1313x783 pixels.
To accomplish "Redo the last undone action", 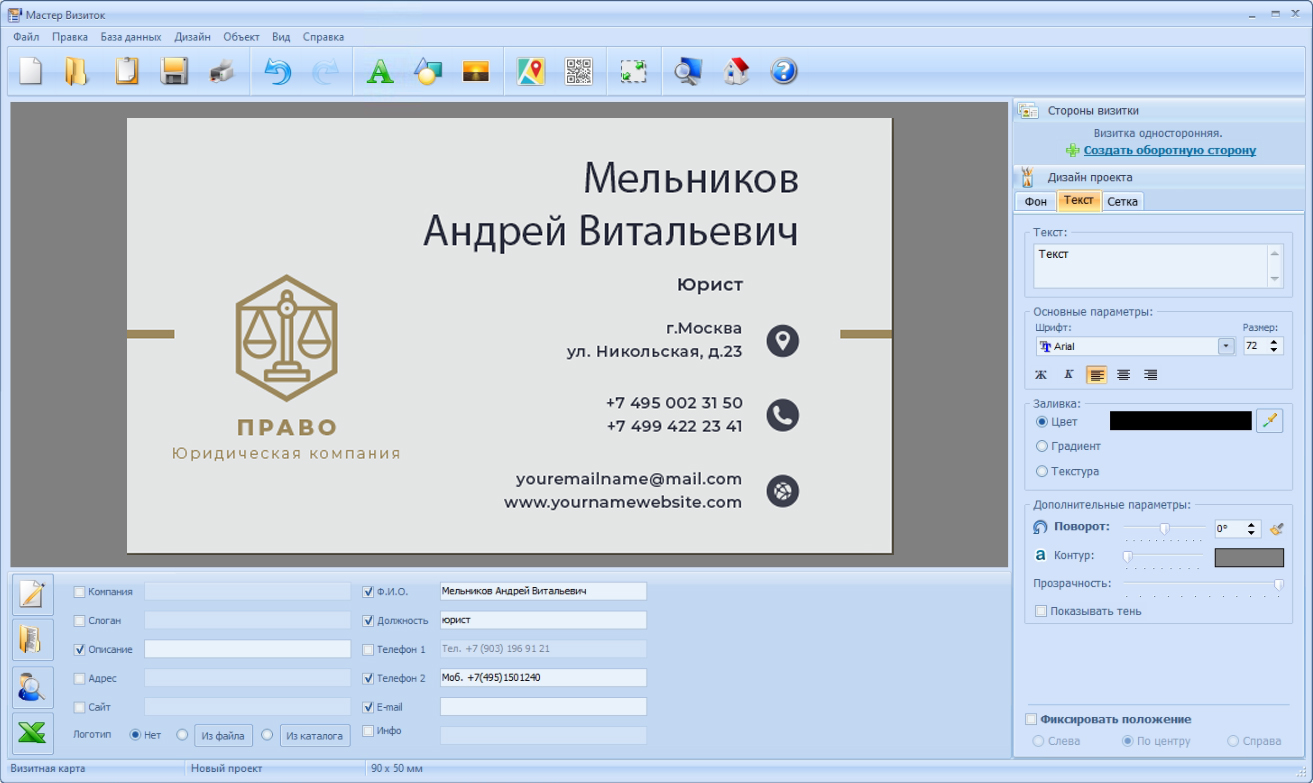I will (x=325, y=71).
